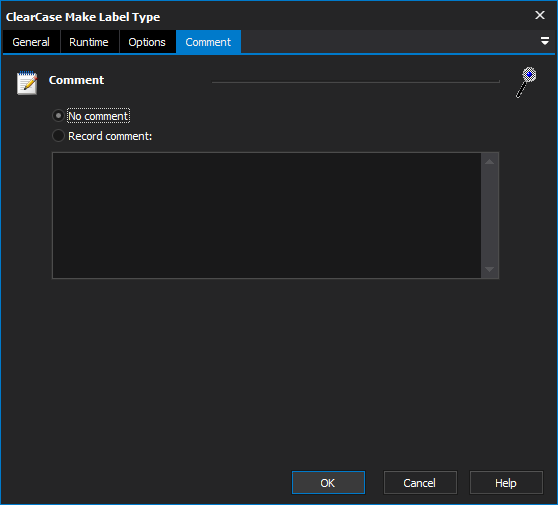The image size is (558, 505).
Task: Click the Cancel button
Action: [420, 483]
